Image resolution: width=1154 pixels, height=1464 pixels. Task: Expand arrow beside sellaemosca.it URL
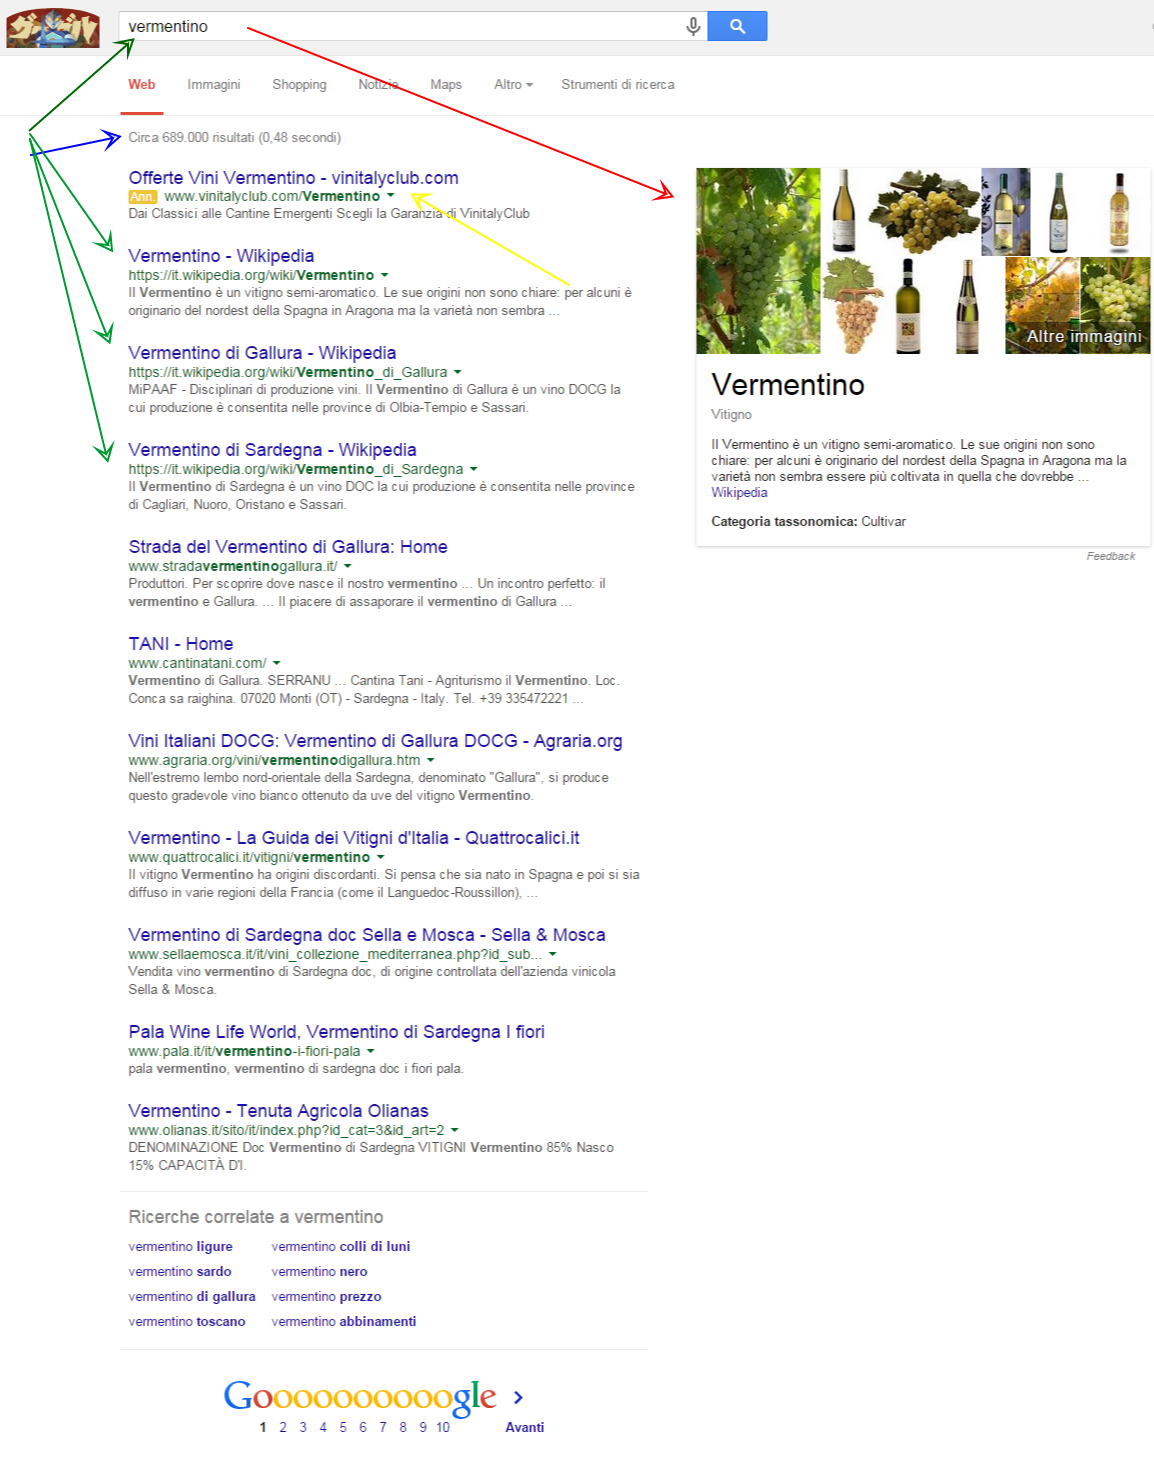(553, 954)
